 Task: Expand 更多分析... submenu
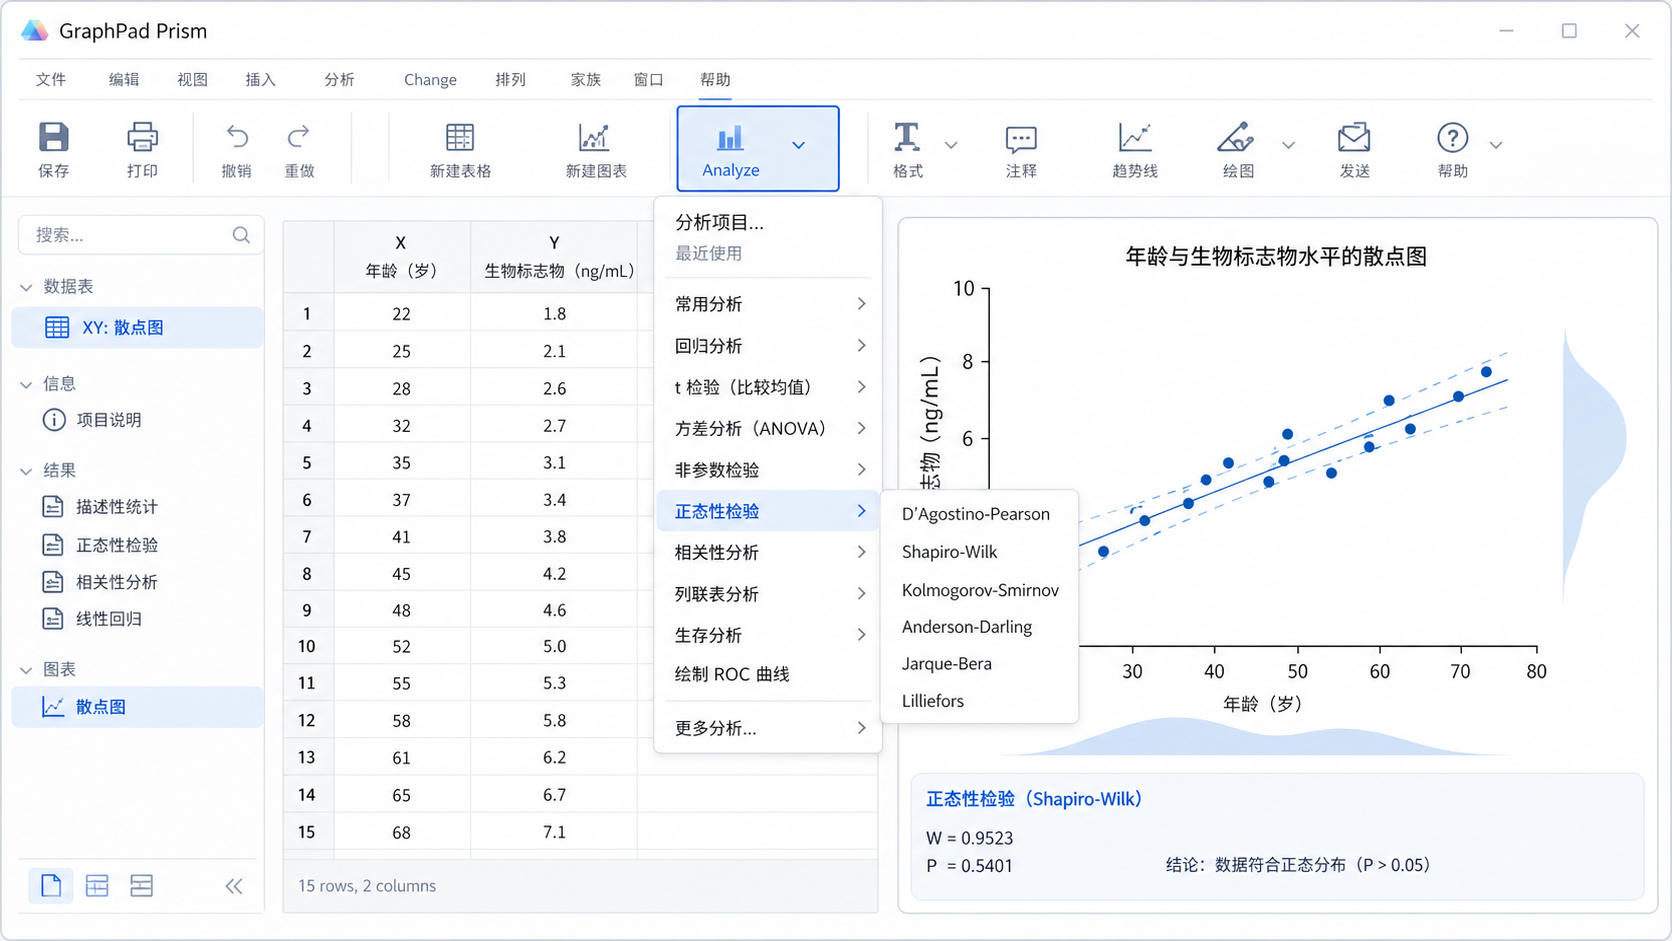point(768,728)
